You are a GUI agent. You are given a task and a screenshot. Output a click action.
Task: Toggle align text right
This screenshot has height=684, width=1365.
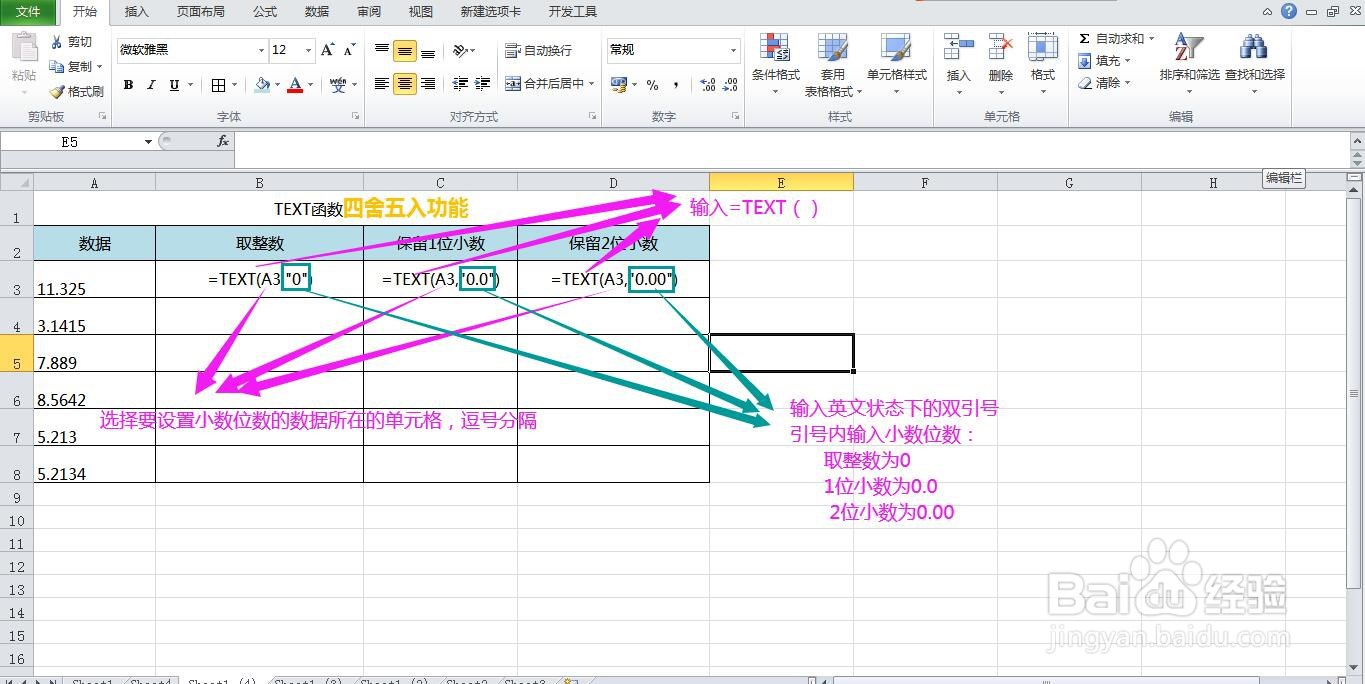tap(428, 84)
